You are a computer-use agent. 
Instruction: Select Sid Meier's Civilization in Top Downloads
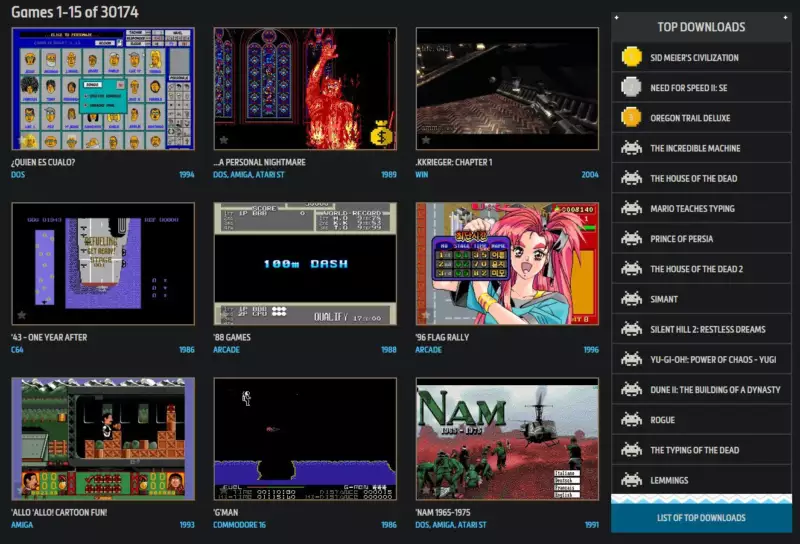tap(701, 57)
